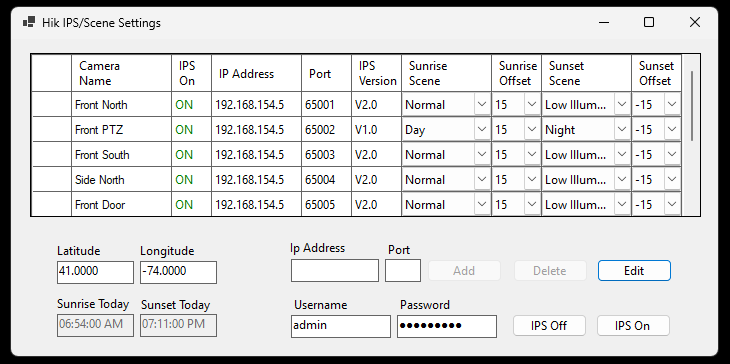
Task: Open Sunrise Offset dropdown for Front North
Action: [532, 105]
